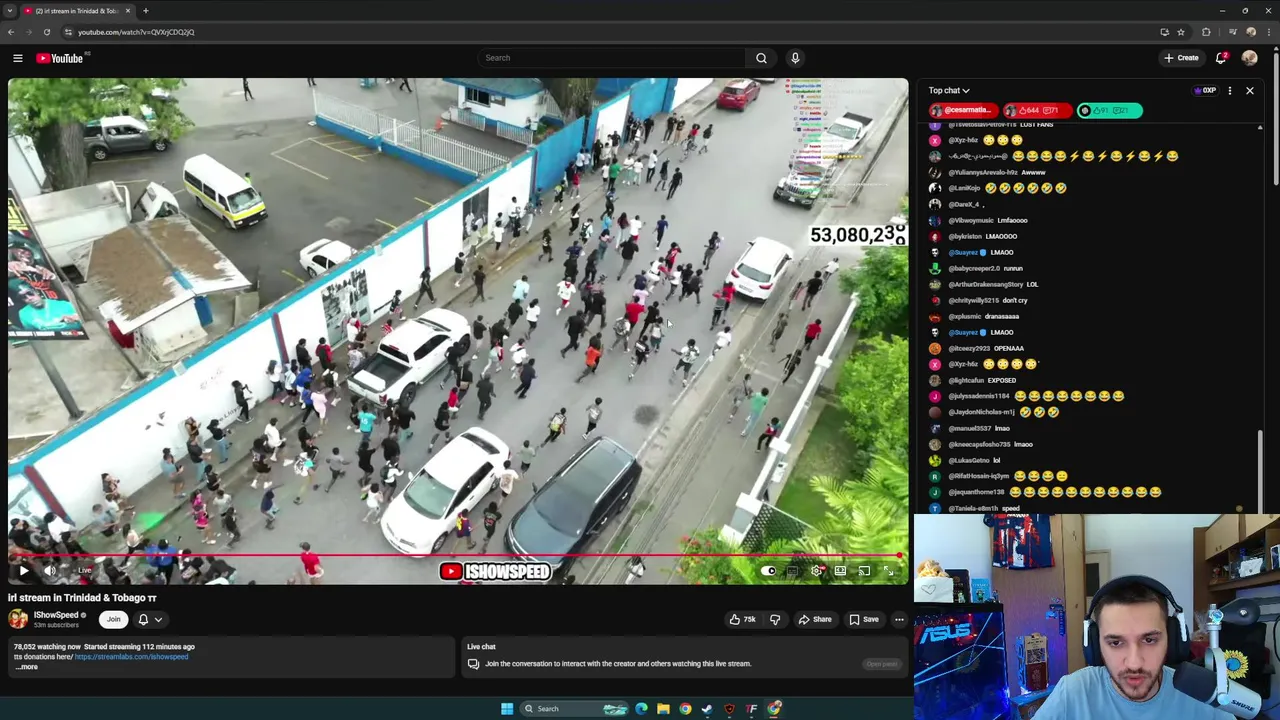Enter full screen mode
Image resolution: width=1280 pixels, height=720 pixels.
(x=888, y=571)
